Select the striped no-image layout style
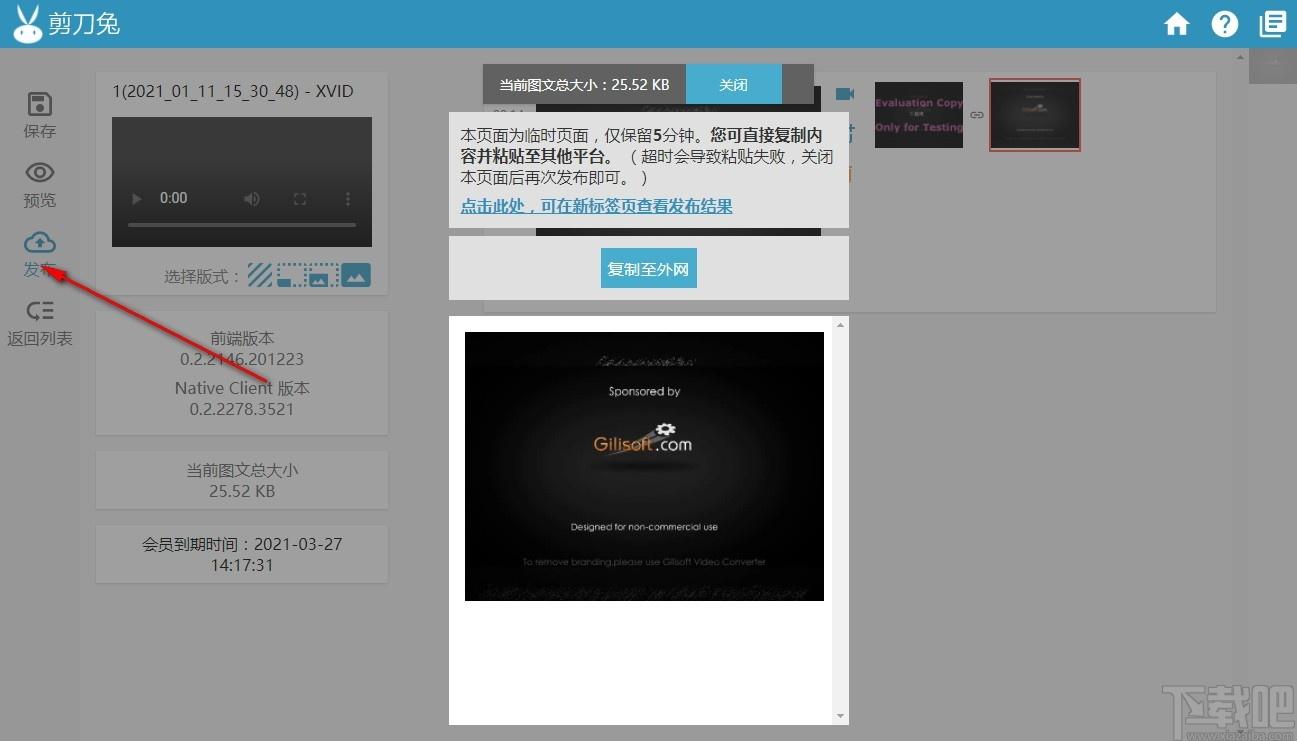Screen dimensions: 1297x741 pos(260,275)
